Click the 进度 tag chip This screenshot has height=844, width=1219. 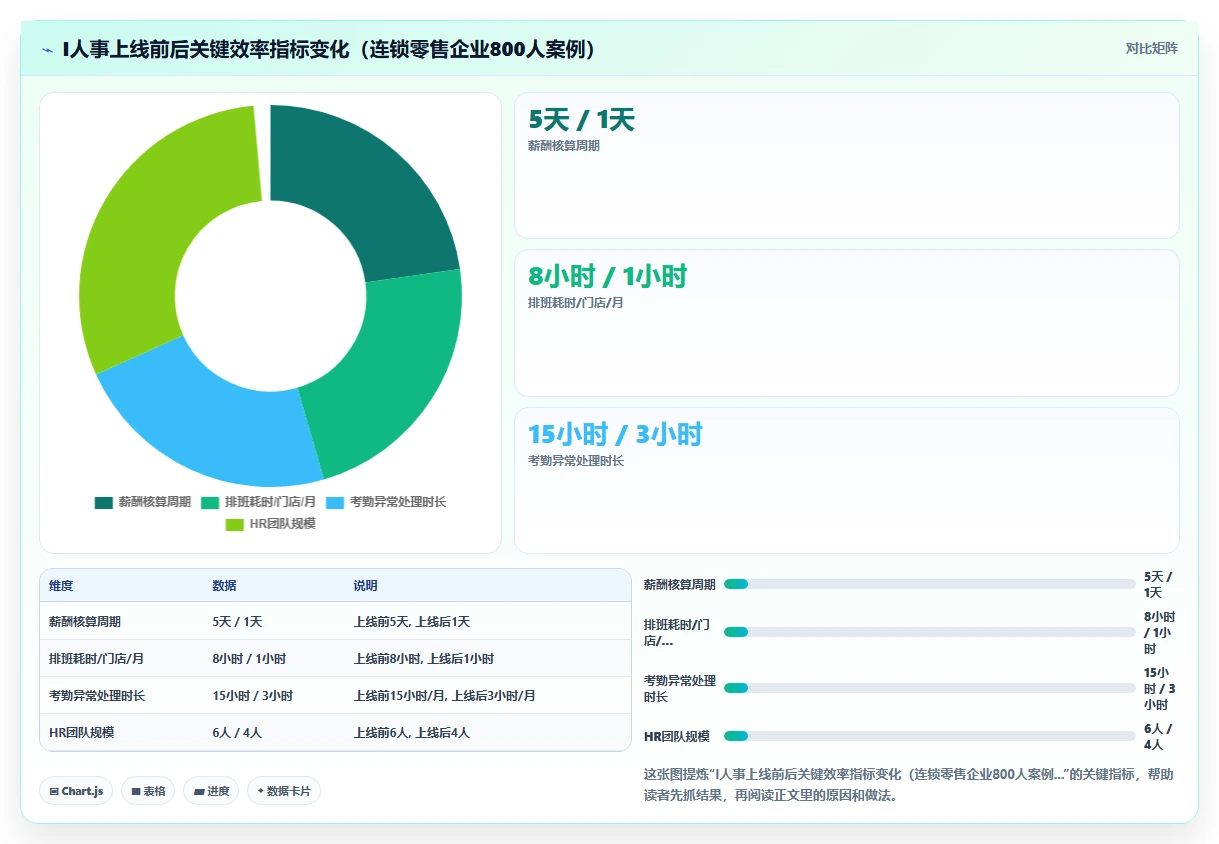211,791
